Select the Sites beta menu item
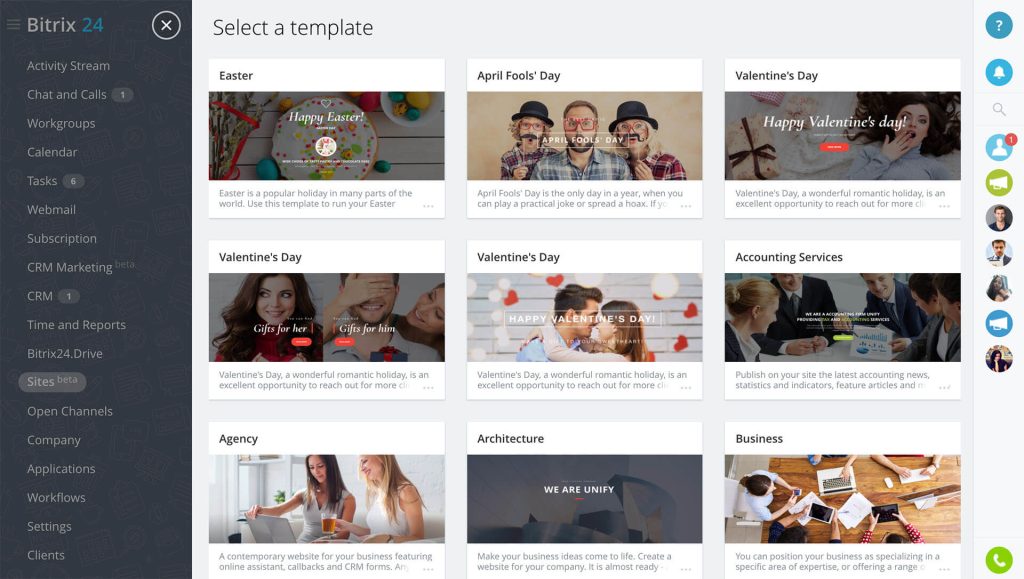This screenshot has width=1024, height=579. (x=52, y=381)
